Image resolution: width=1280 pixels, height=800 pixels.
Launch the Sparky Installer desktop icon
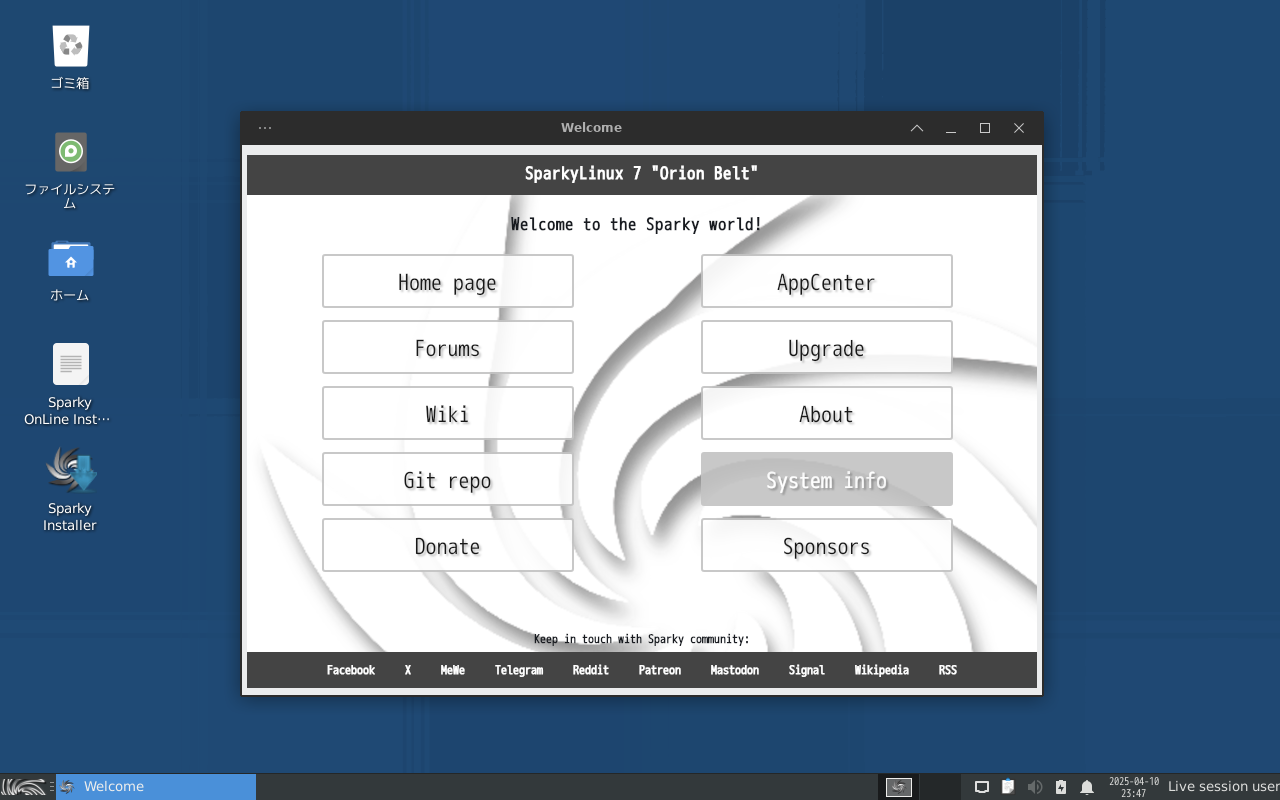tap(70, 489)
